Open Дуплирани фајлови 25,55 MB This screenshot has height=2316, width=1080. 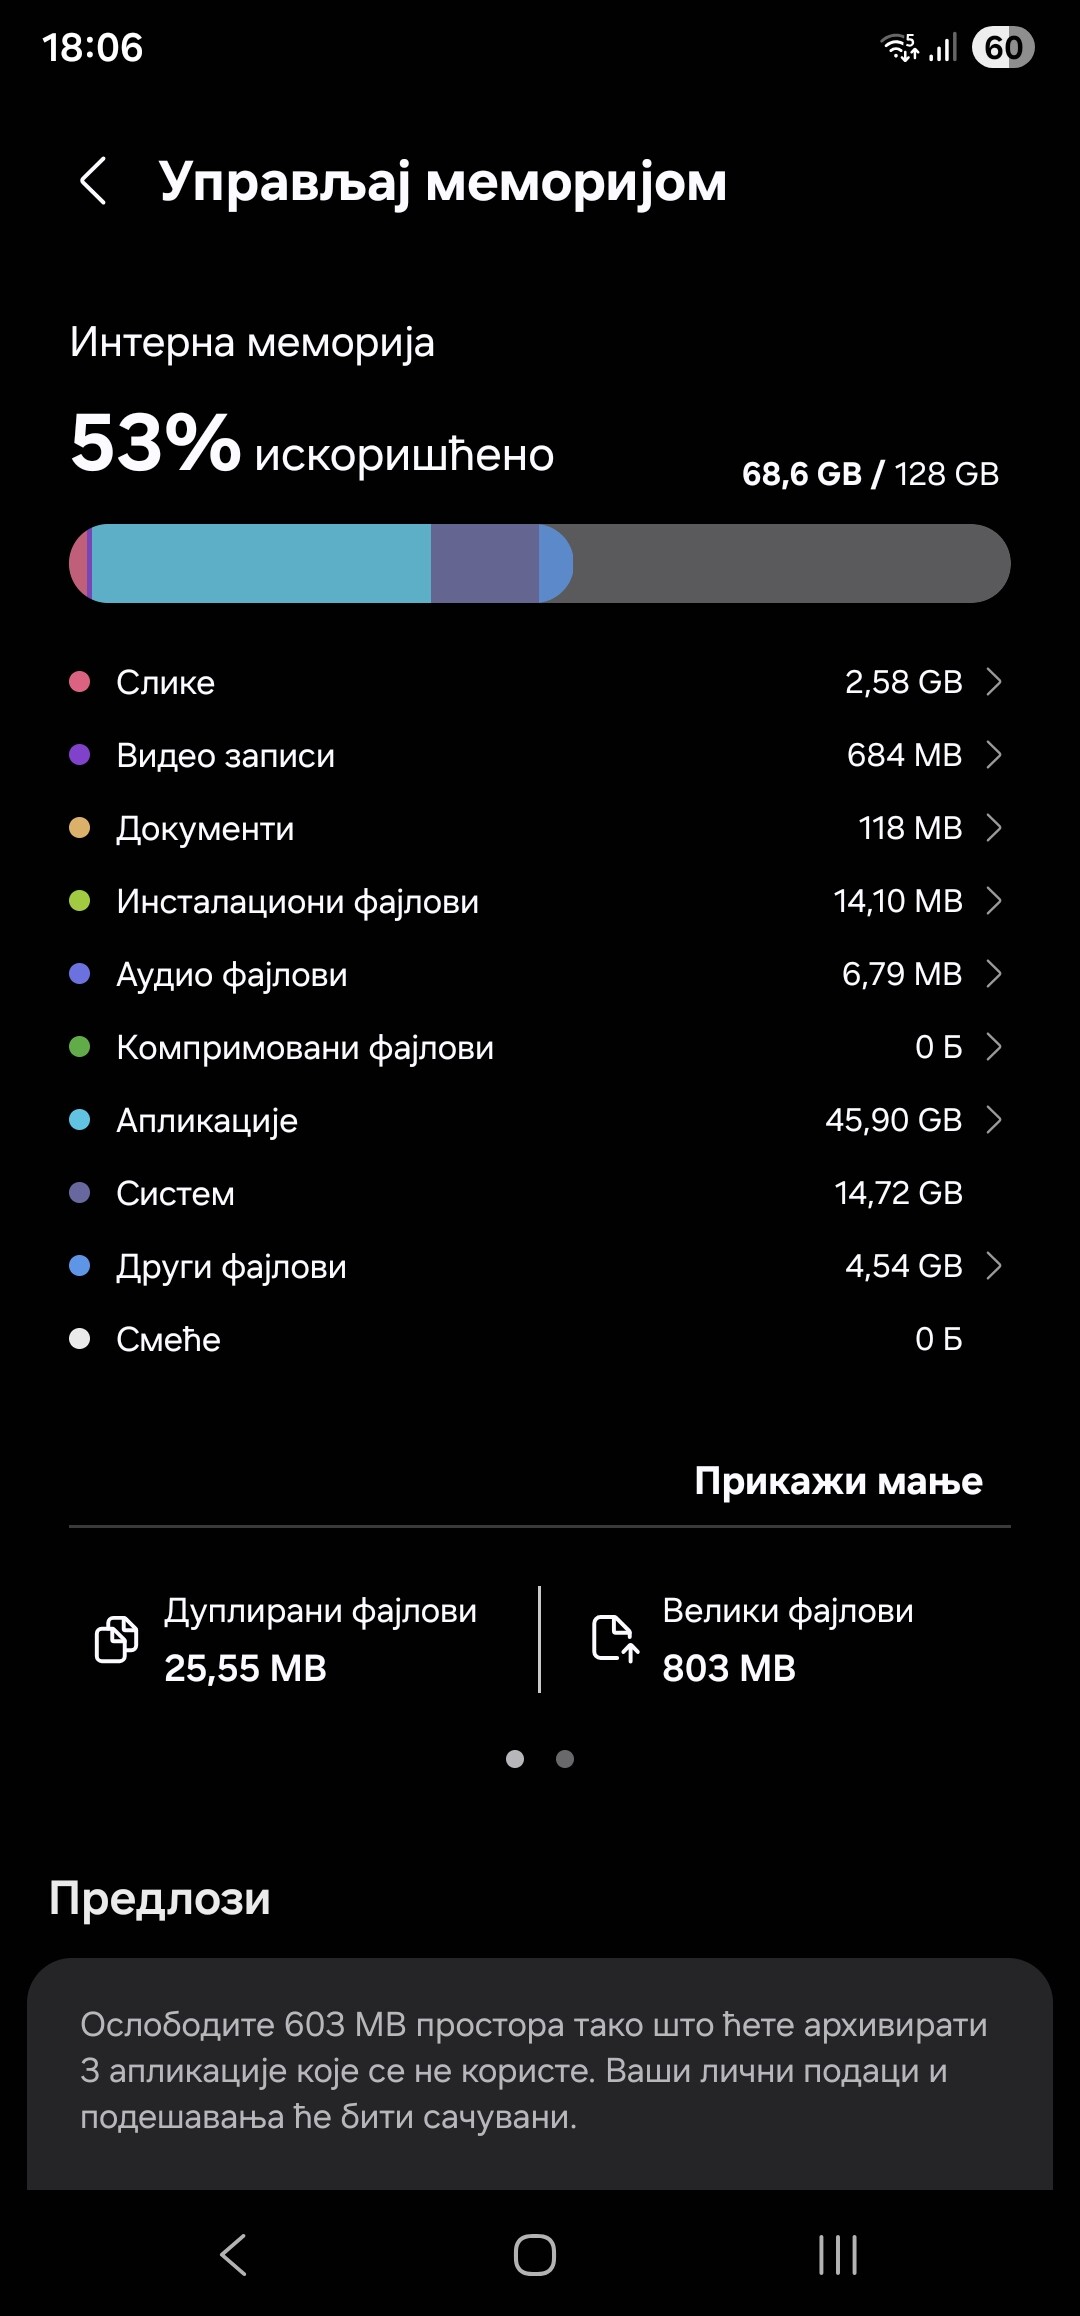[320, 1639]
